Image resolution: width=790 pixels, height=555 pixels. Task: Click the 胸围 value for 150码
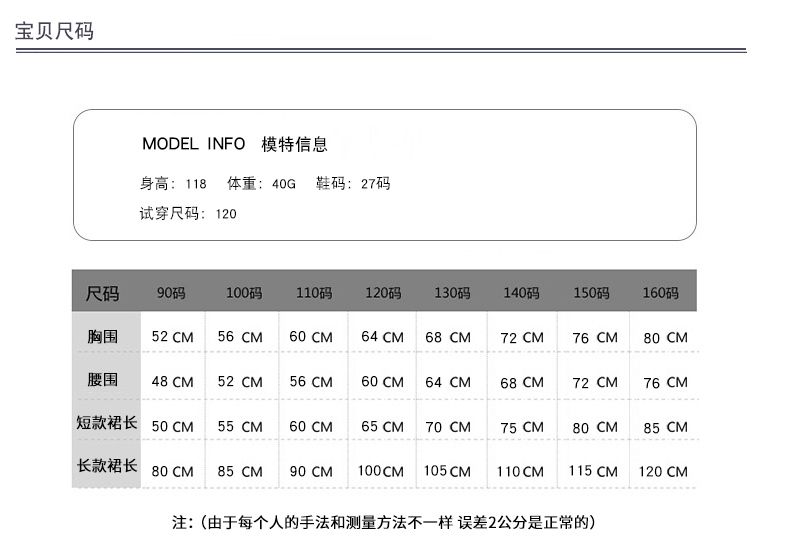click(x=595, y=337)
